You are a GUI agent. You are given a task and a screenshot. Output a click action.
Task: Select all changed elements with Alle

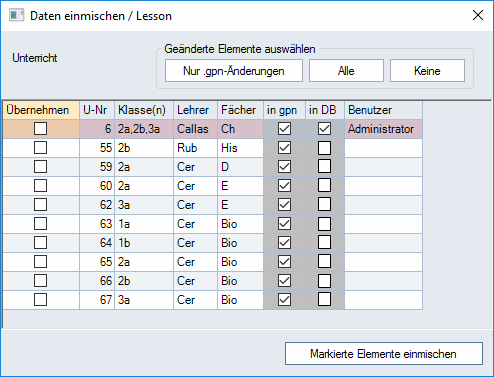346,71
